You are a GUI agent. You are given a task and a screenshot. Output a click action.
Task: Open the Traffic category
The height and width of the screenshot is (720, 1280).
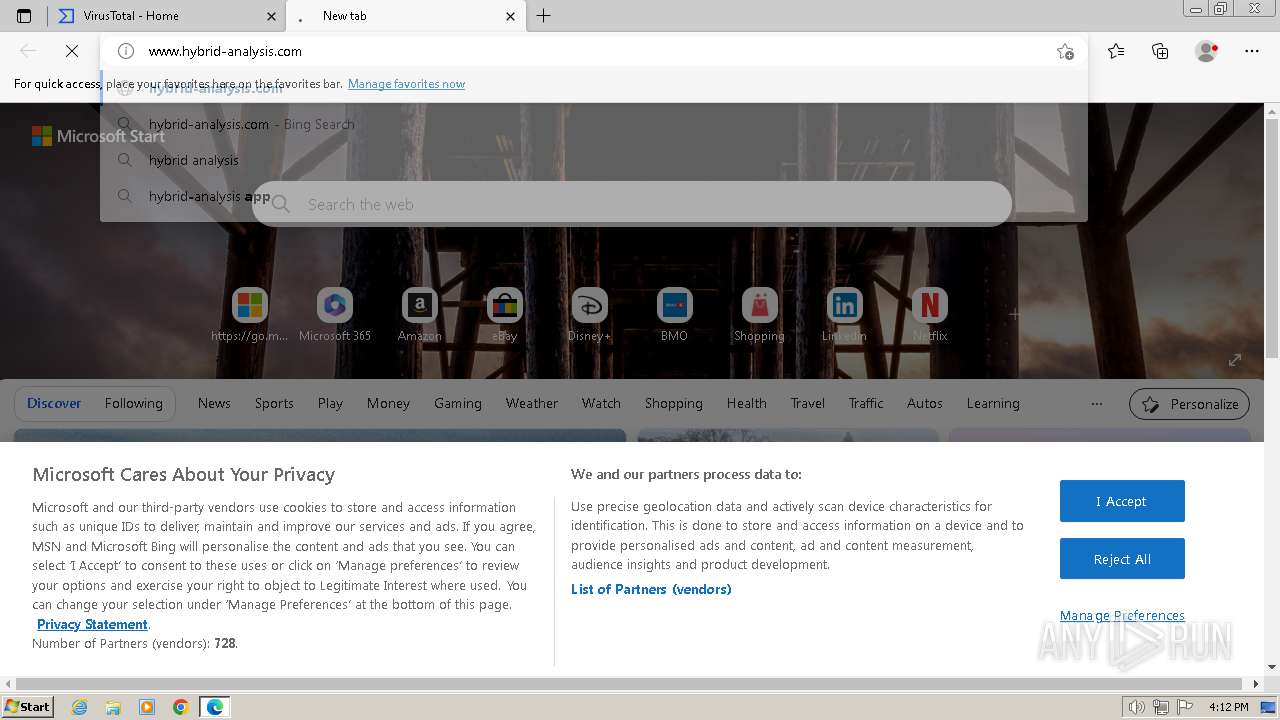coord(866,403)
